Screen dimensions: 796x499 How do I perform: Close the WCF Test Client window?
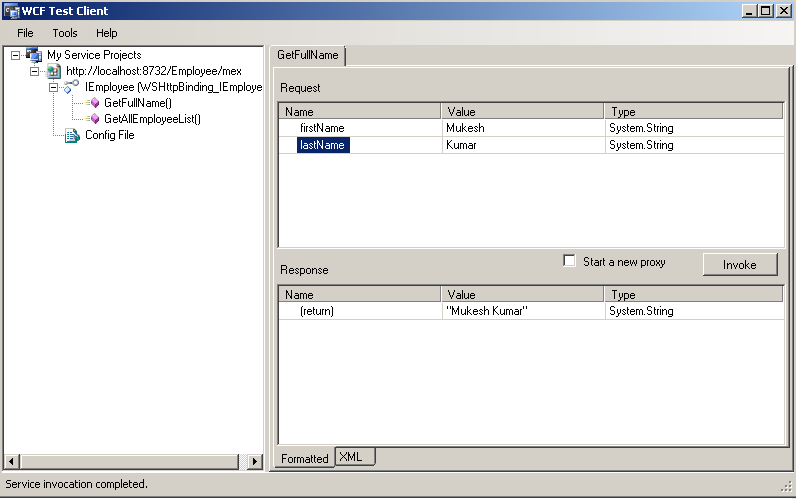pos(784,11)
